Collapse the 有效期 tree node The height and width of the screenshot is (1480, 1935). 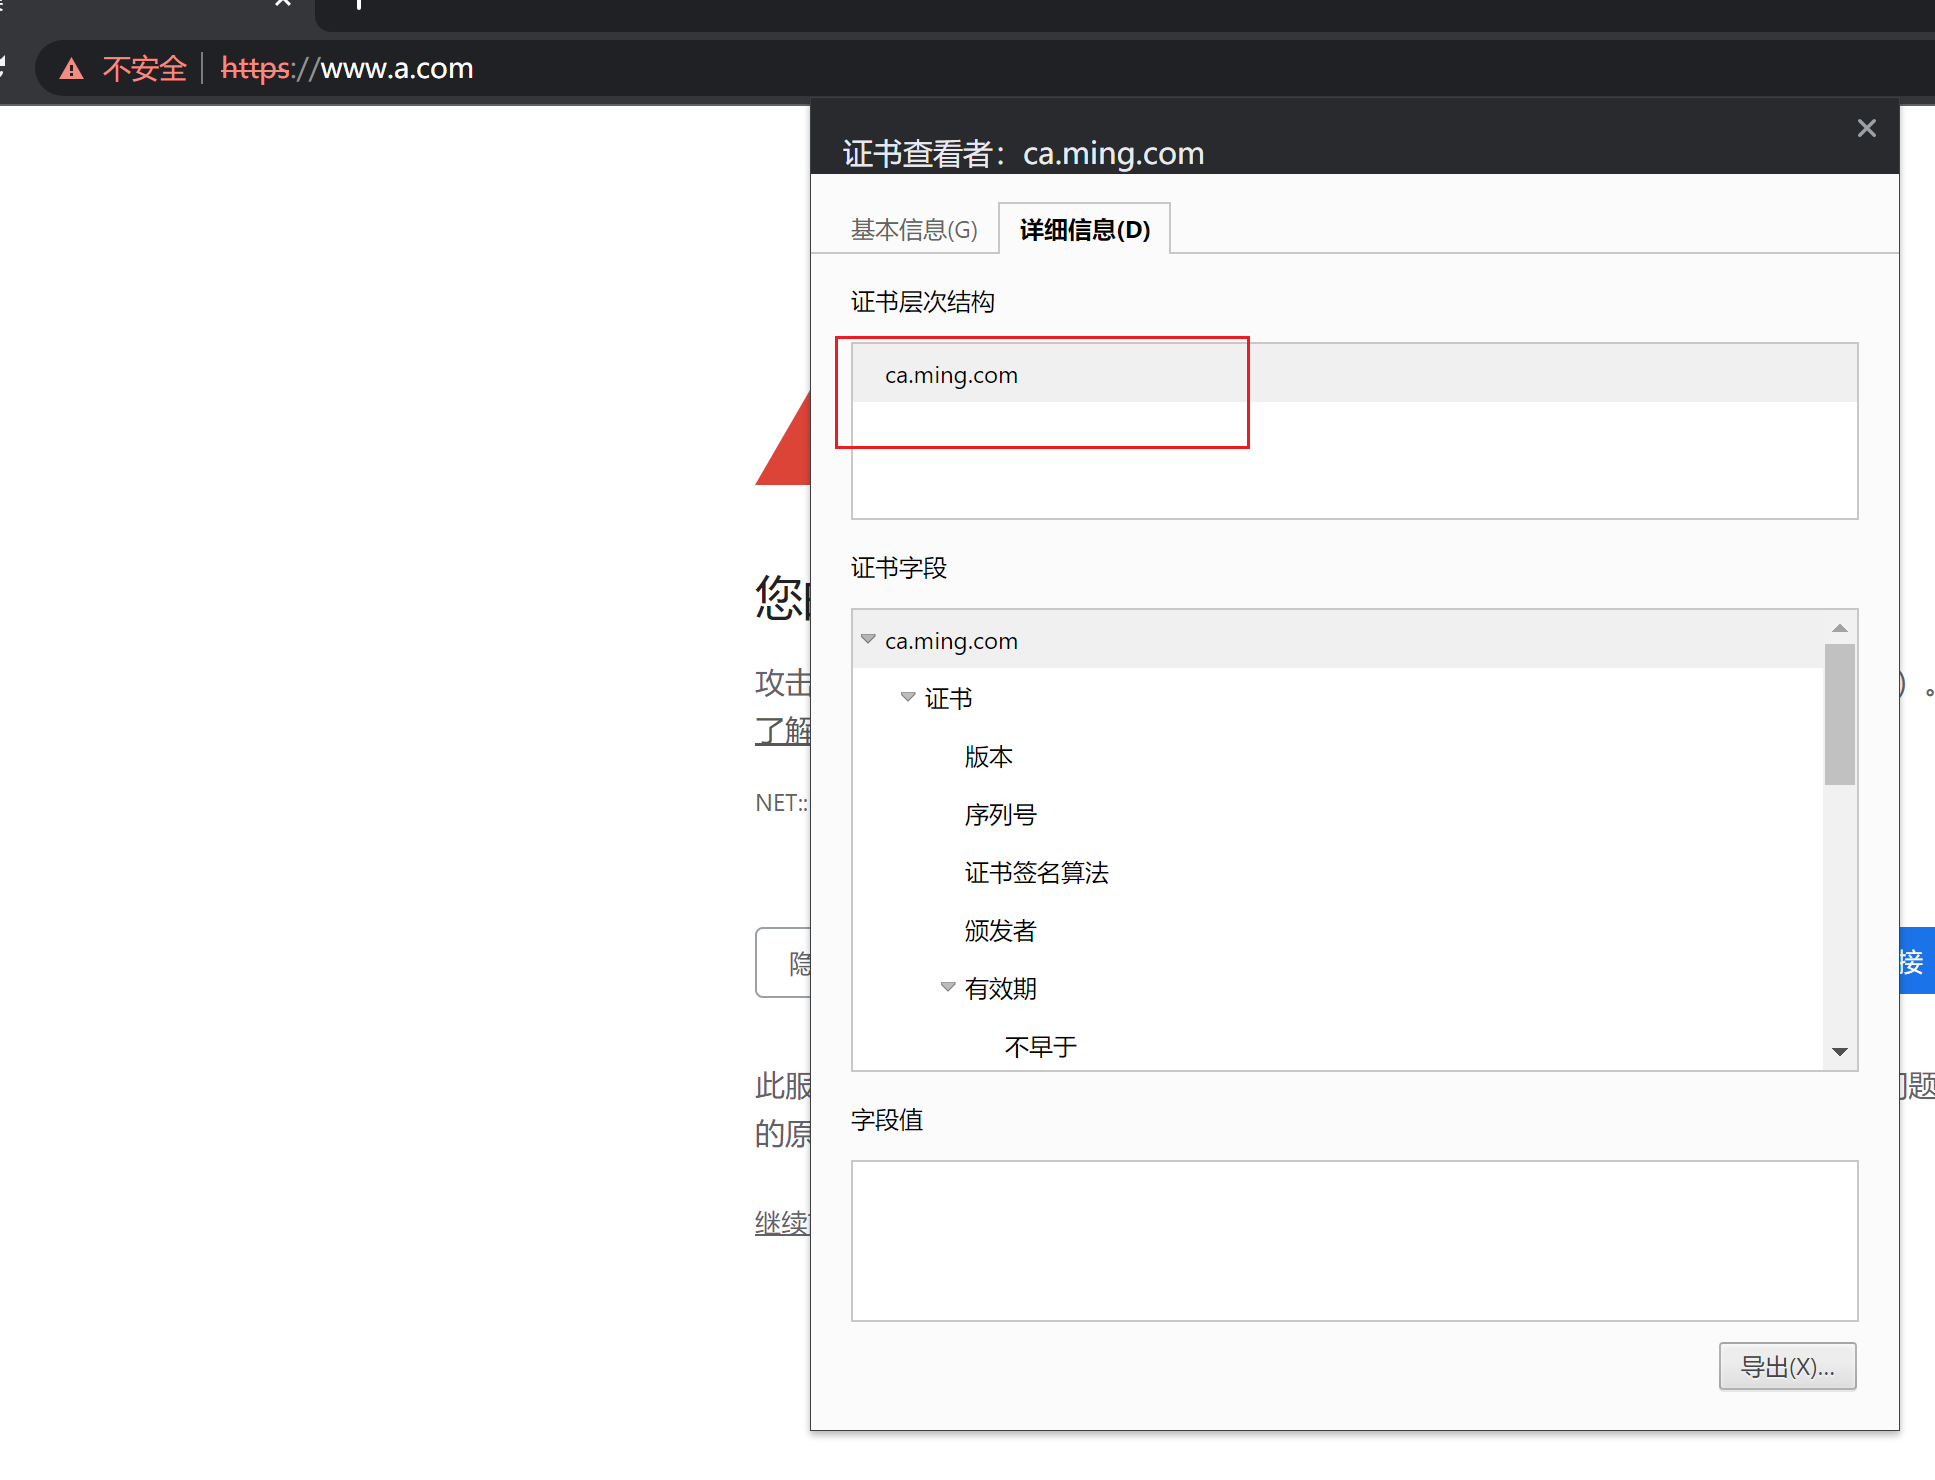click(x=948, y=987)
